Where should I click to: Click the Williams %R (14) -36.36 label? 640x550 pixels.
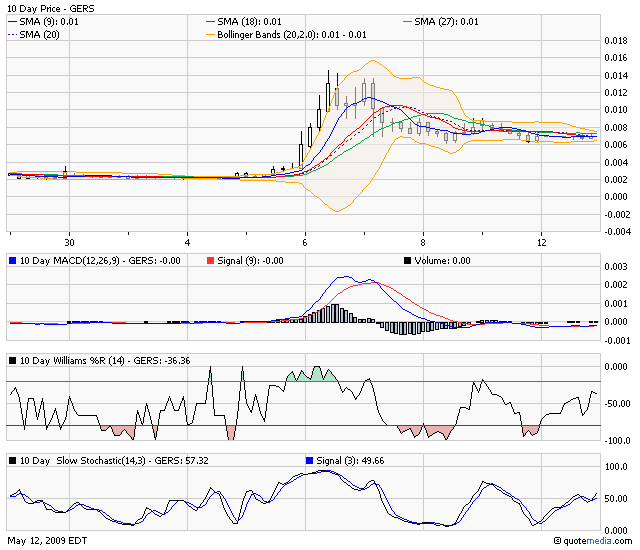click(105, 360)
